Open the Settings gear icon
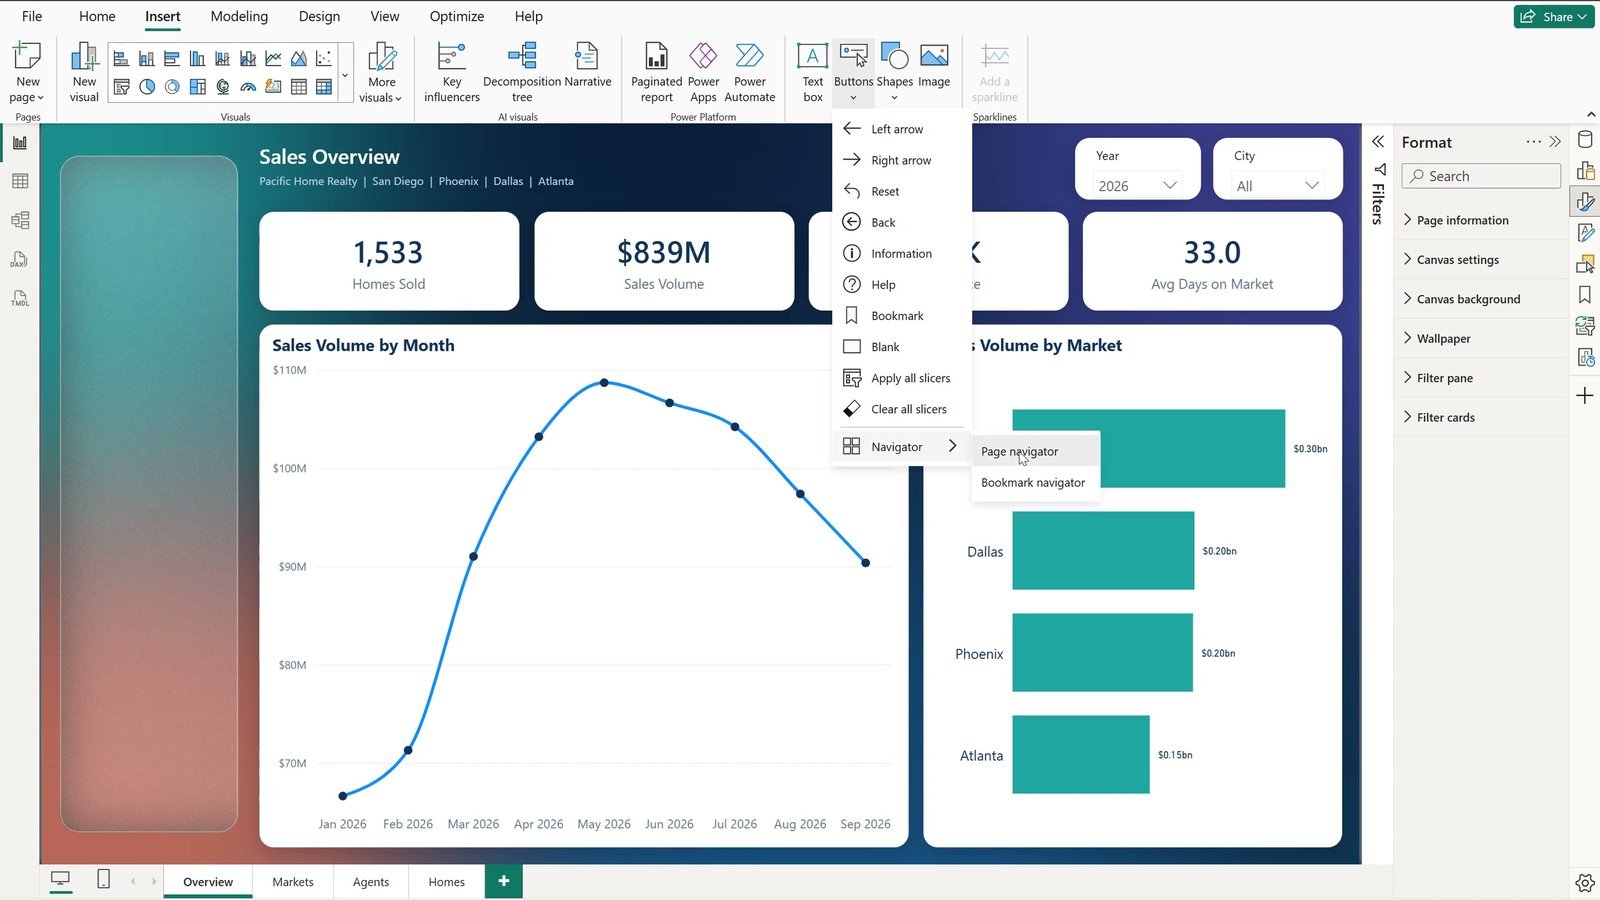 pyautogui.click(x=1585, y=882)
